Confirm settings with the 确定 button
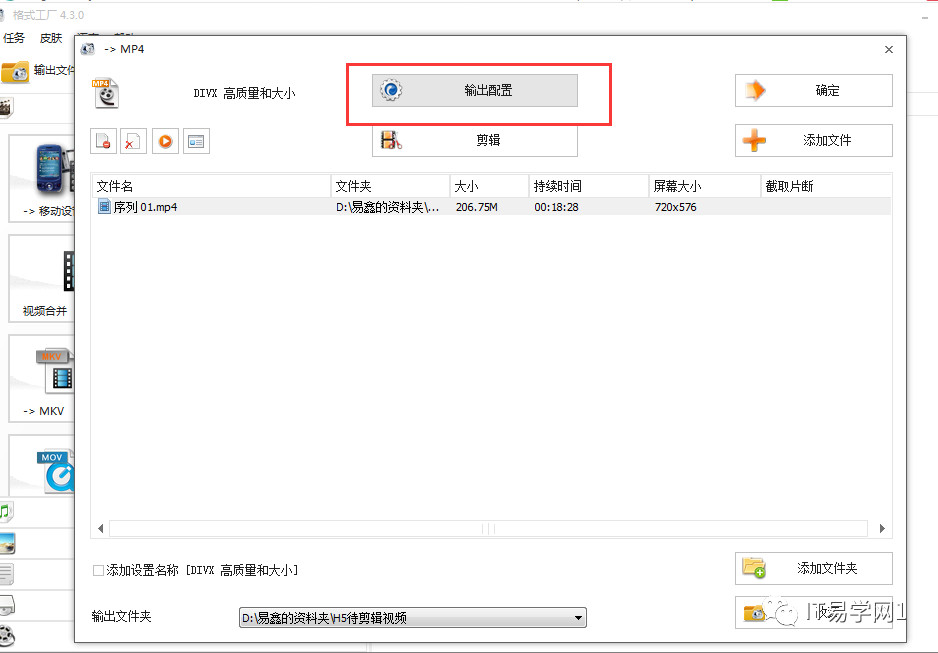The width and height of the screenshot is (938, 653). click(x=813, y=90)
